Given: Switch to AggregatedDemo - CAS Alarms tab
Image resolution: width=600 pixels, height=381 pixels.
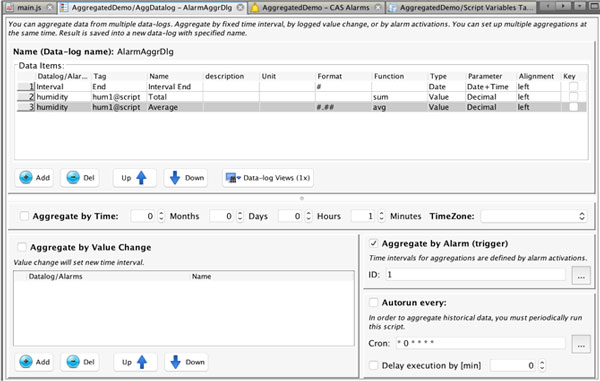Looking at the screenshot, I should [x=315, y=7].
